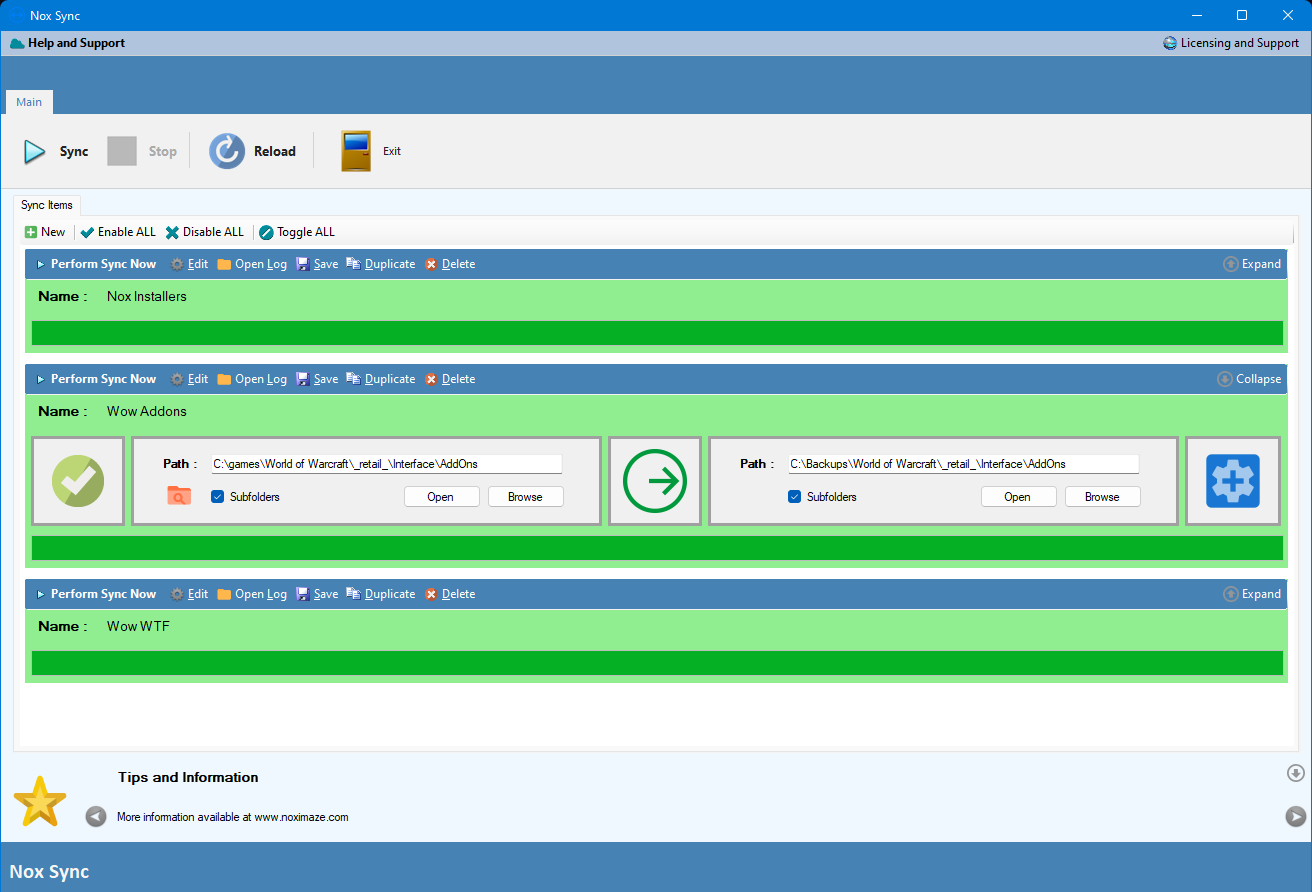Open Log for Wow WTF
The width and height of the screenshot is (1312, 892).
(x=252, y=594)
